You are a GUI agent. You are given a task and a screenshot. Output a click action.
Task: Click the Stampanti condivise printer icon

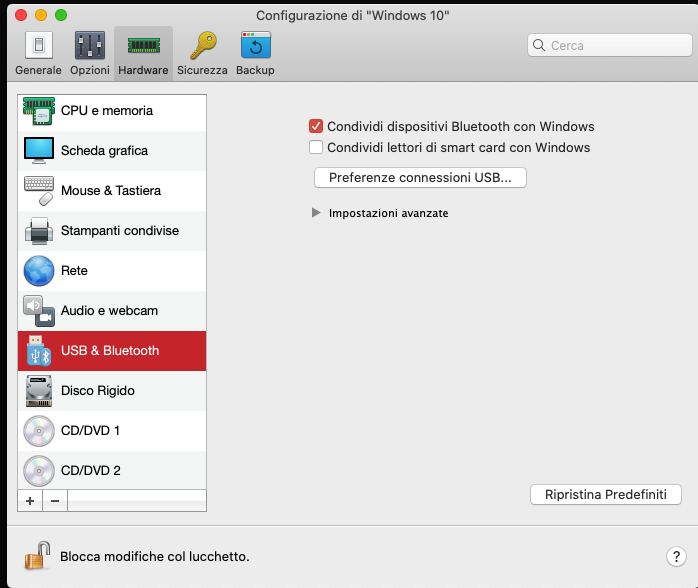click(x=39, y=231)
